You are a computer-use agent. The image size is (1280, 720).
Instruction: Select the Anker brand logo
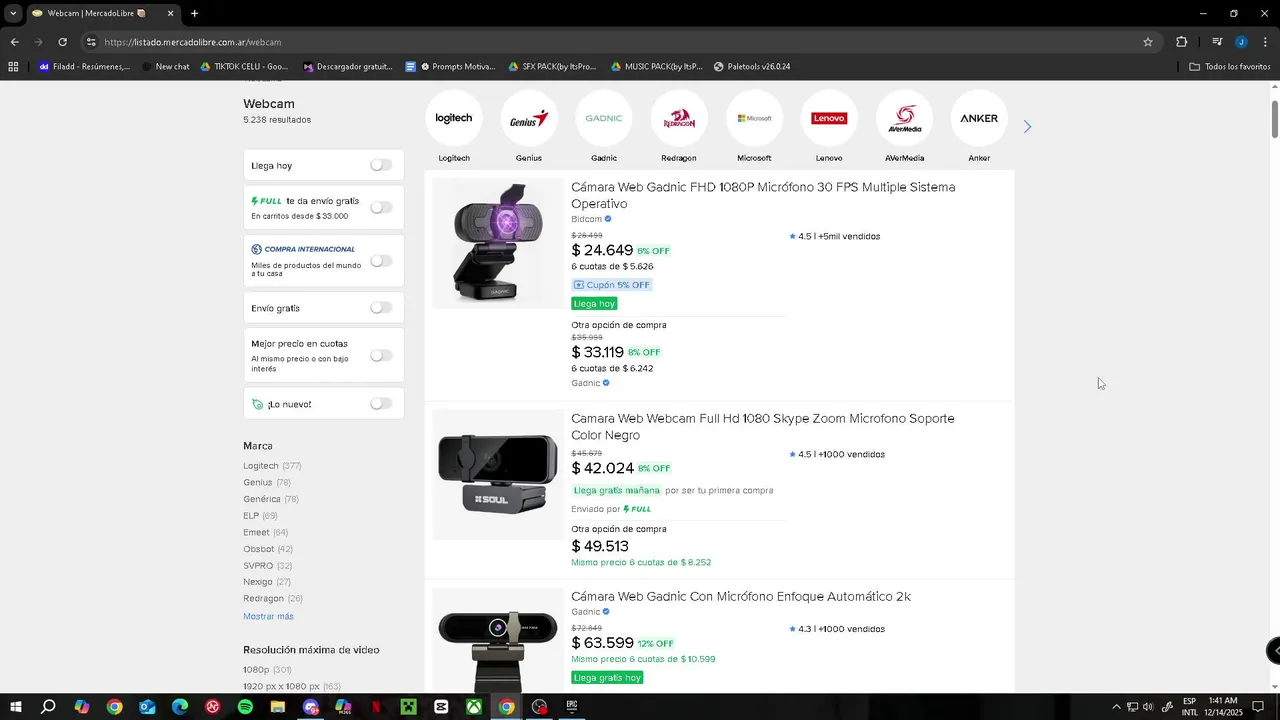[x=979, y=118]
